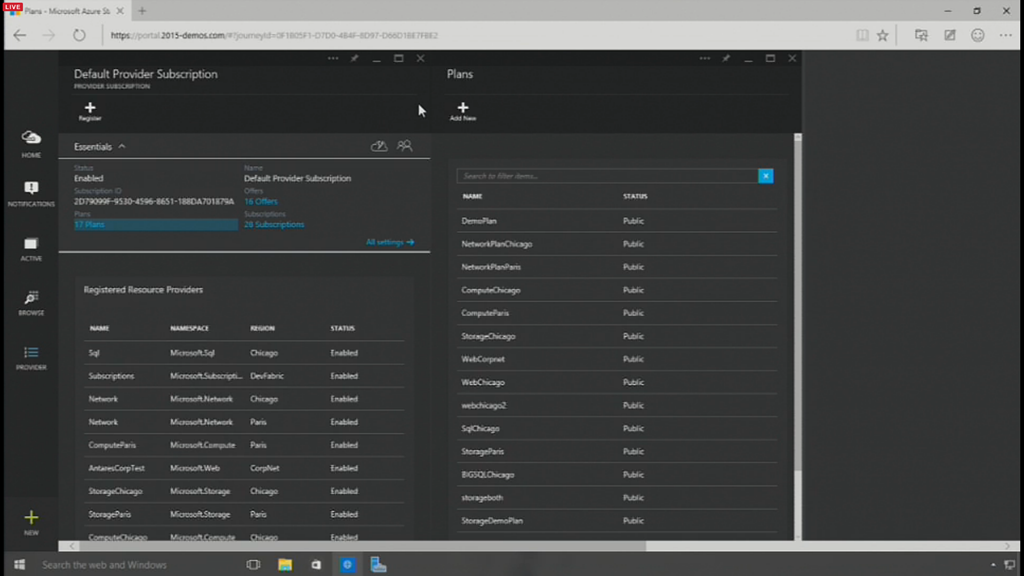Open ellipsis menu on the Plans blade
Screen dimensions: 1024x576
tap(706, 59)
